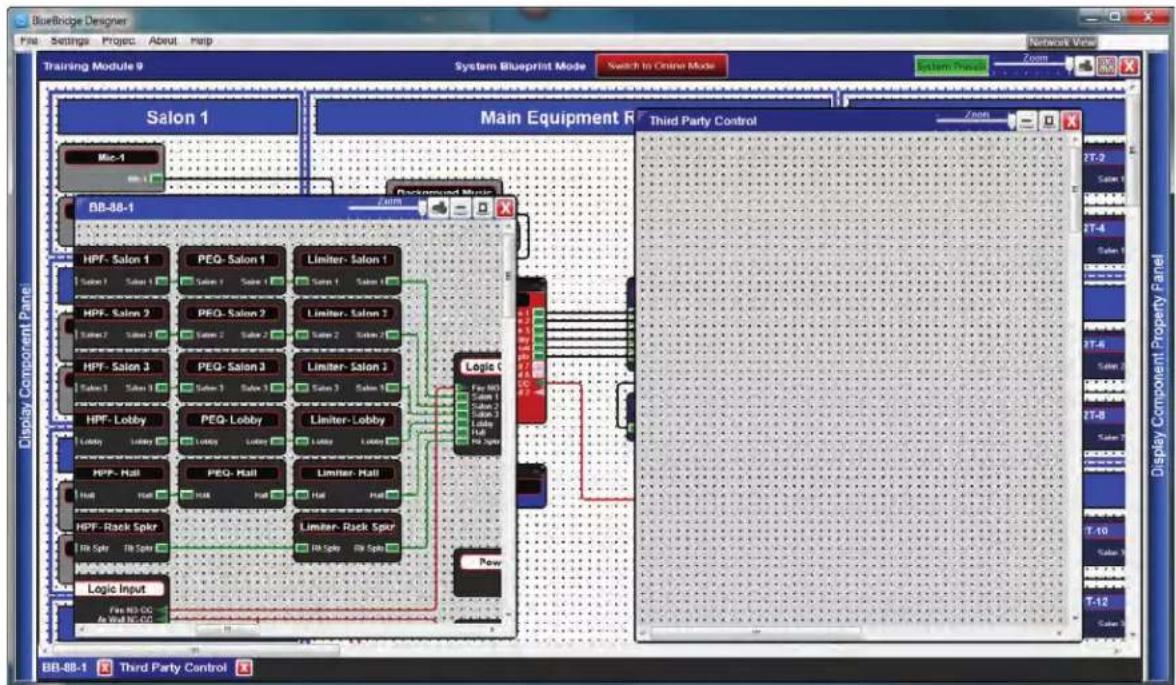Click Limiter- Salon 1 input port
1176x685 pixels.
[x=302, y=281]
